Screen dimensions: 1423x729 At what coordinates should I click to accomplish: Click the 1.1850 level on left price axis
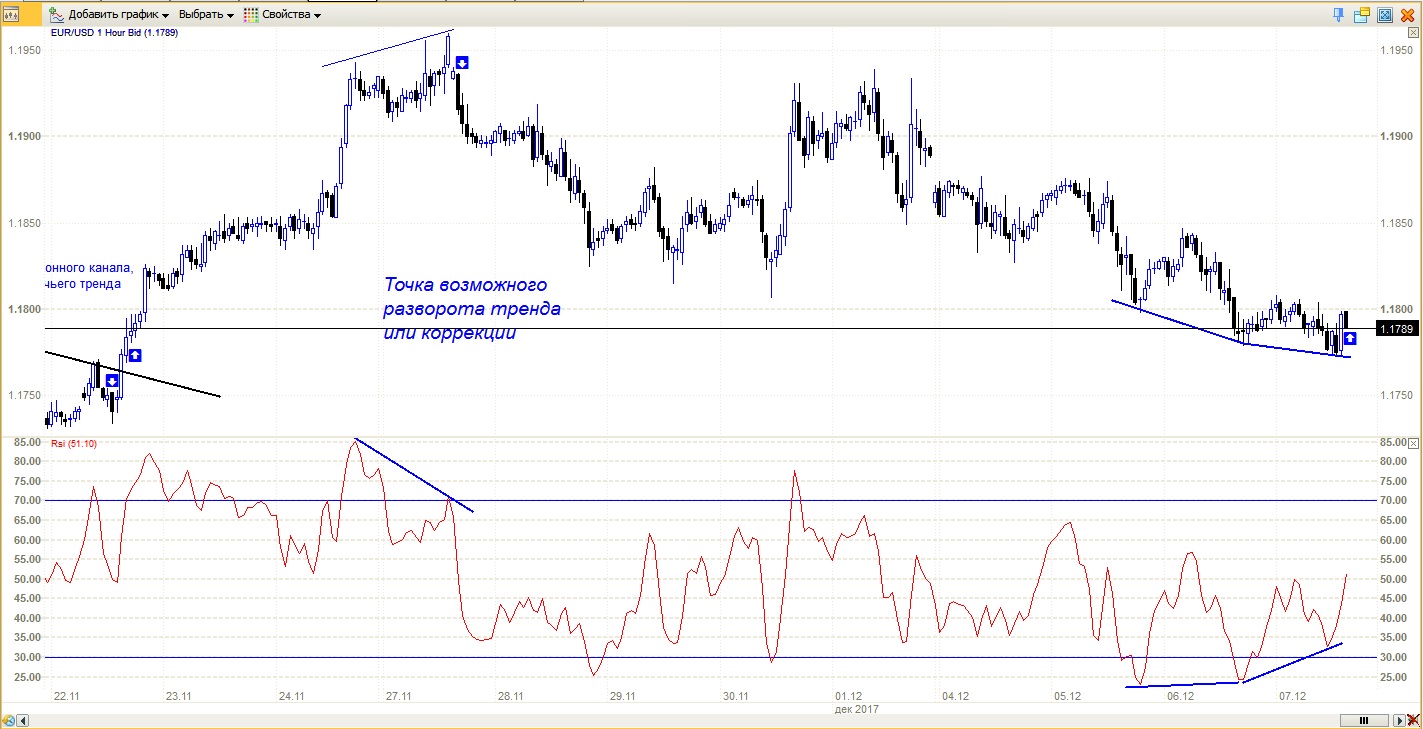click(24, 223)
